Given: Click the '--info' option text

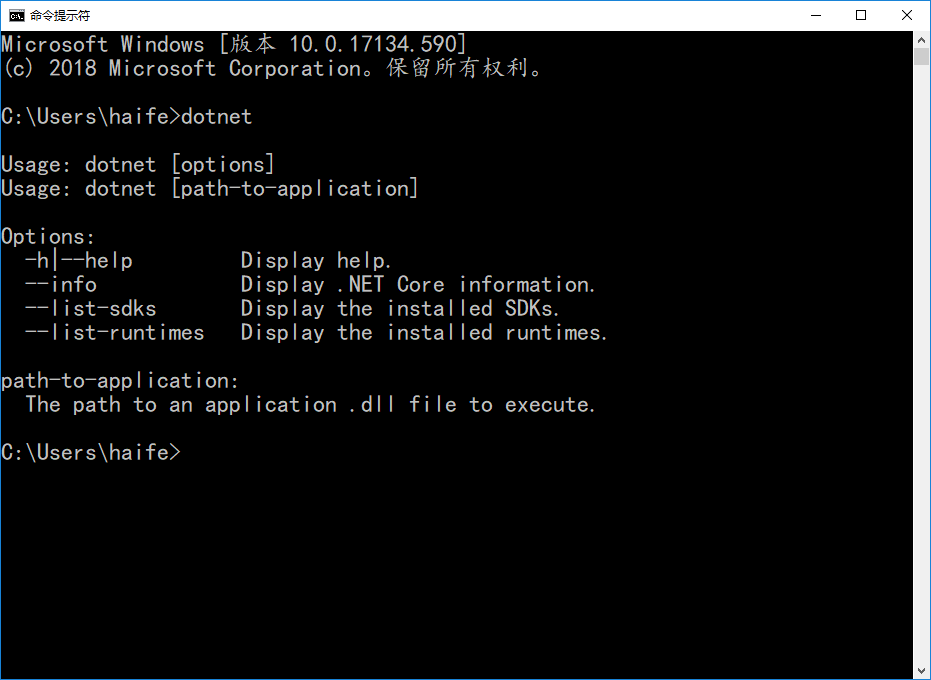Looking at the screenshot, I should coord(61,285).
